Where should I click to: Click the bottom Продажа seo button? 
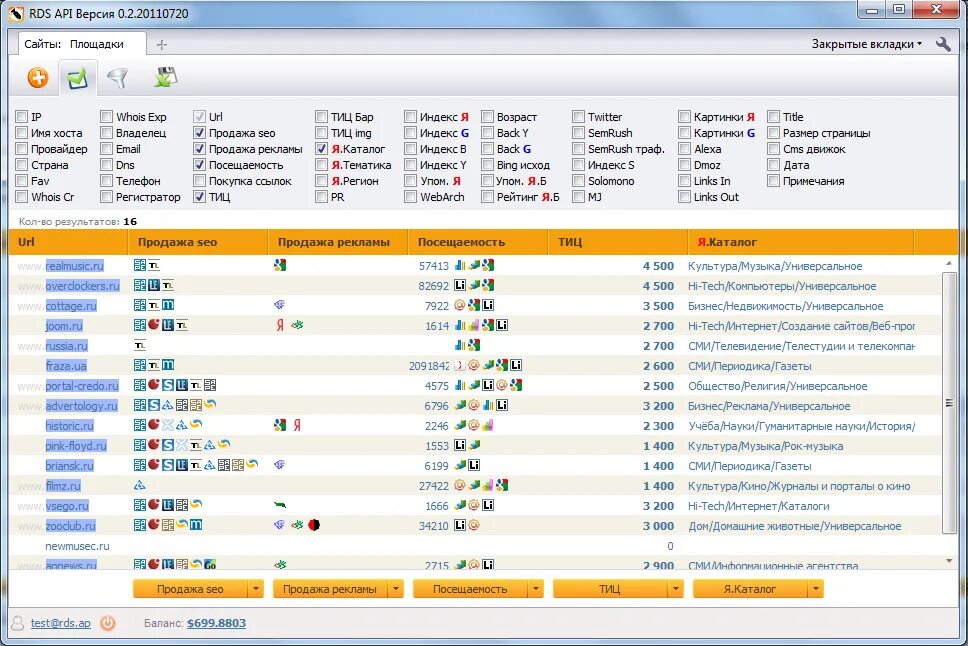click(190, 589)
